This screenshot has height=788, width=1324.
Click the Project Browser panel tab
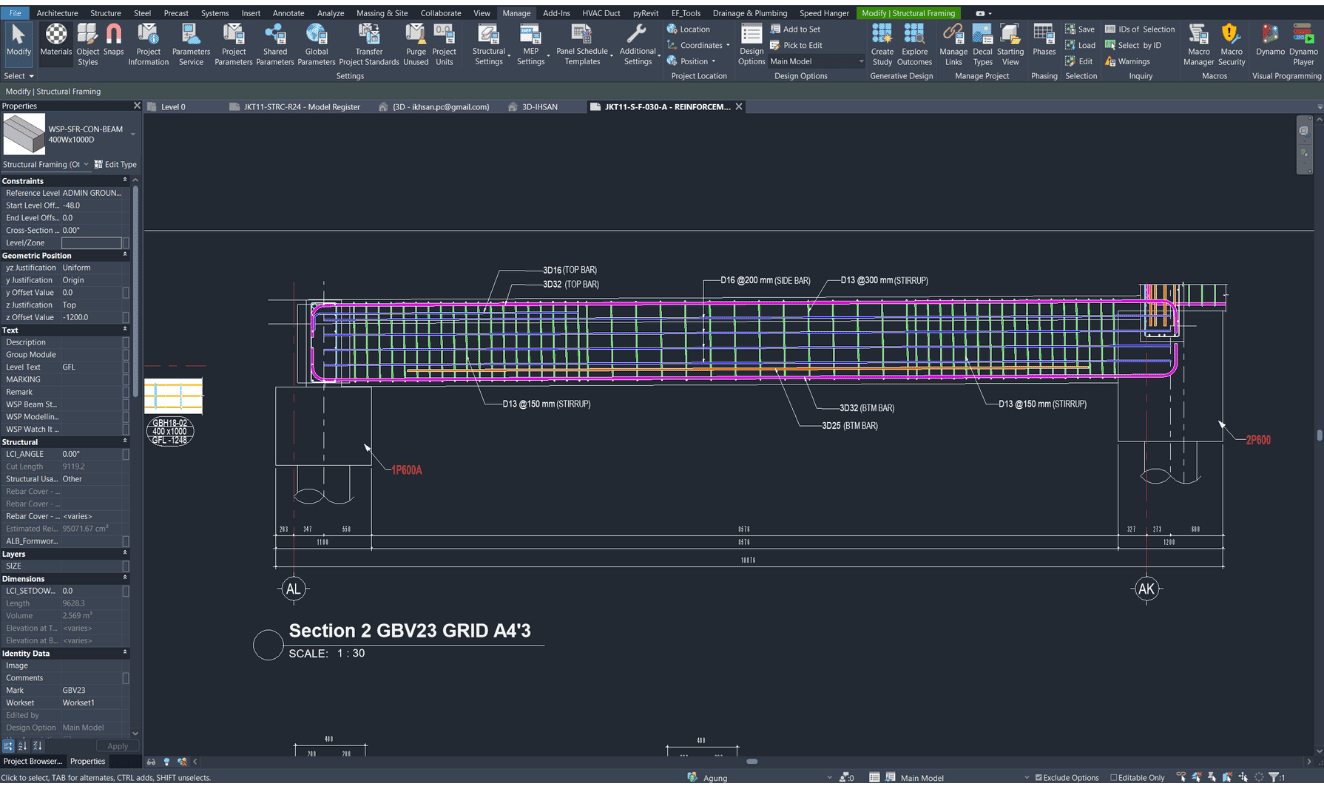pyautogui.click(x=32, y=761)
